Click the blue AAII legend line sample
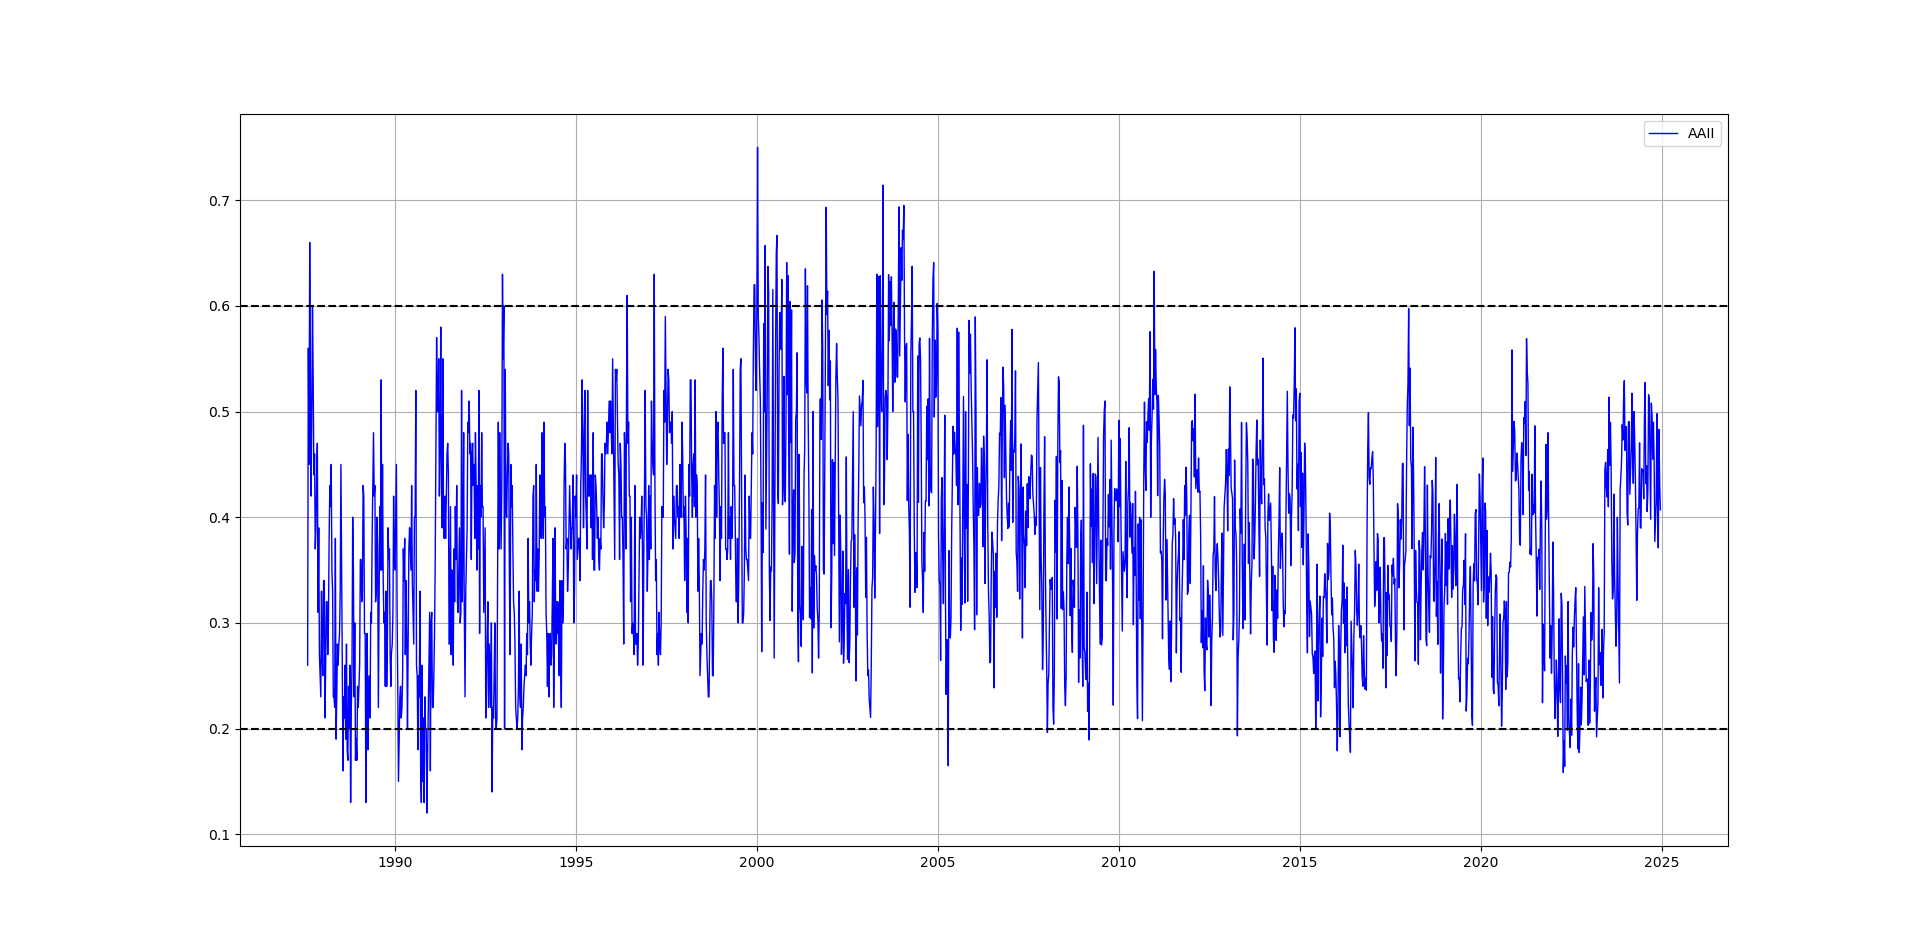1920x951 pixels. click(x=1664, y=134)
